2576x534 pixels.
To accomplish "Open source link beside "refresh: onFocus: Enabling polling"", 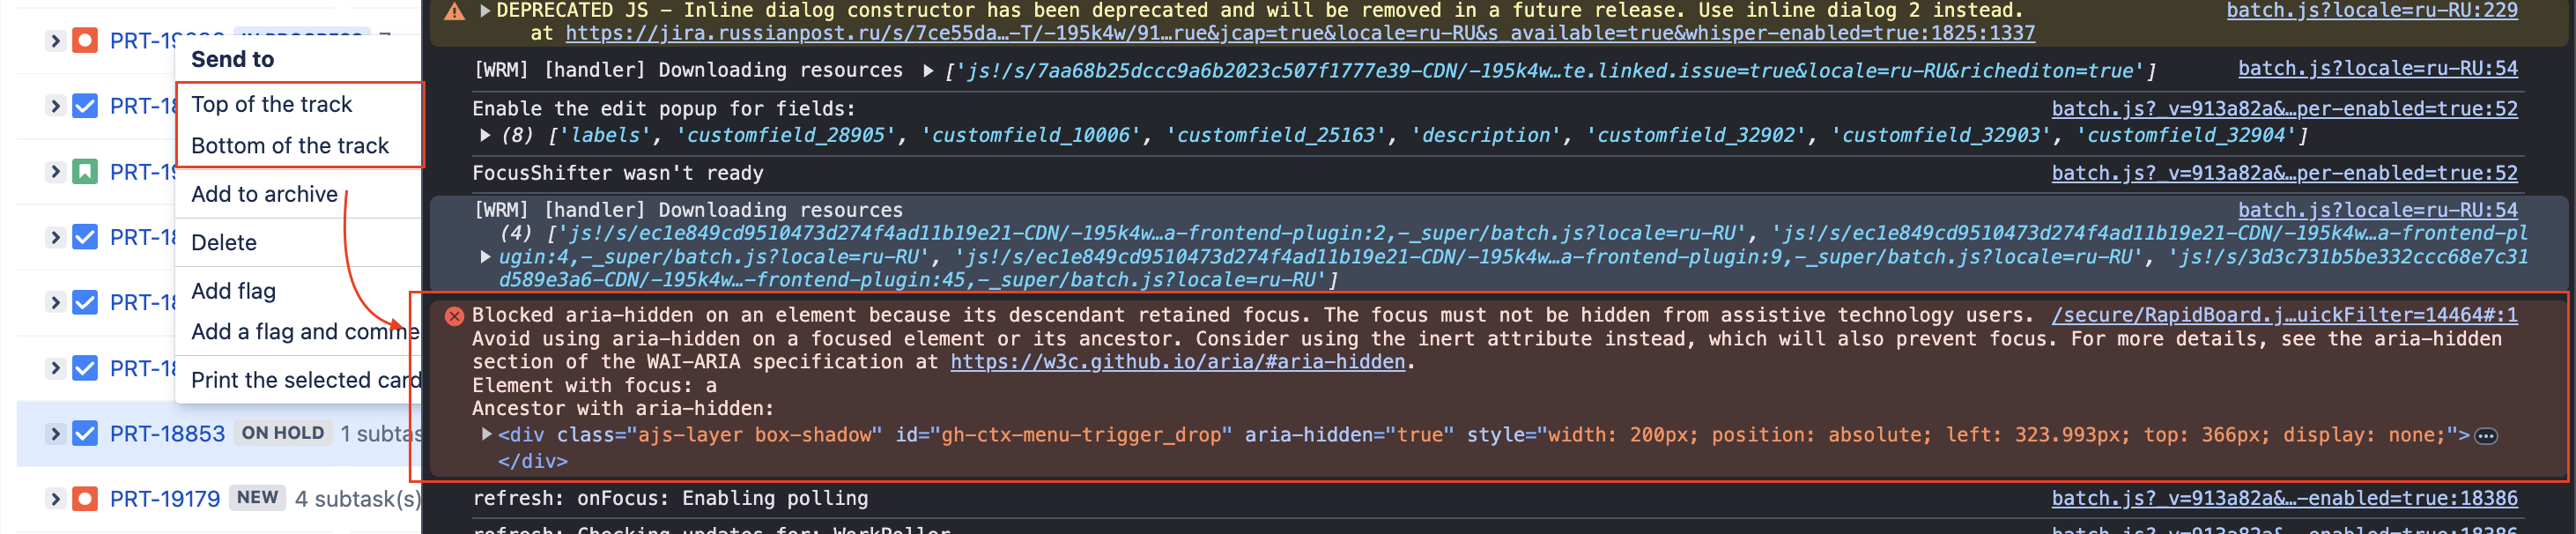I will [x=2285, y=498].
